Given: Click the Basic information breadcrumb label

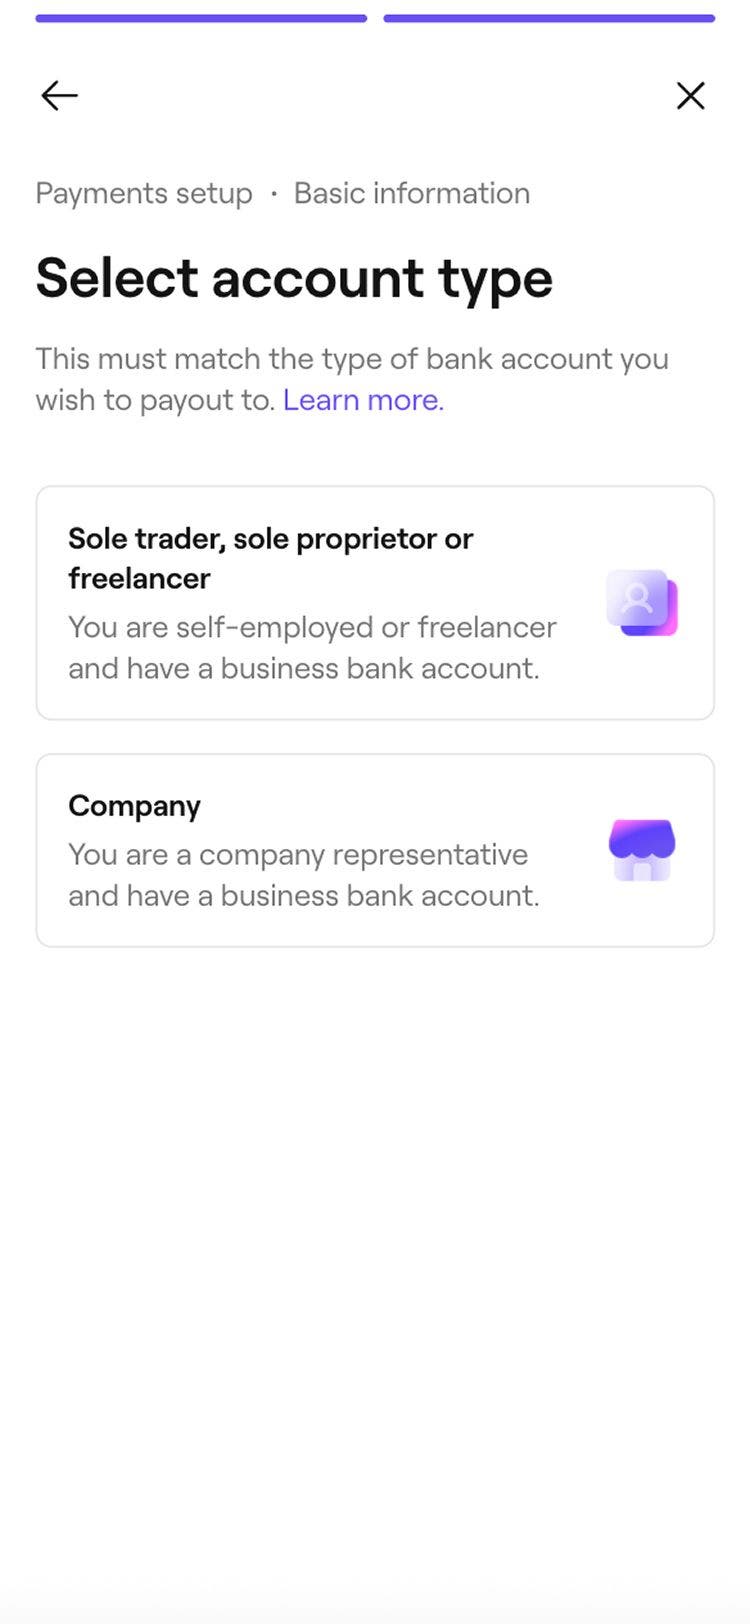Looking at the screenshot, I should 411,192.
